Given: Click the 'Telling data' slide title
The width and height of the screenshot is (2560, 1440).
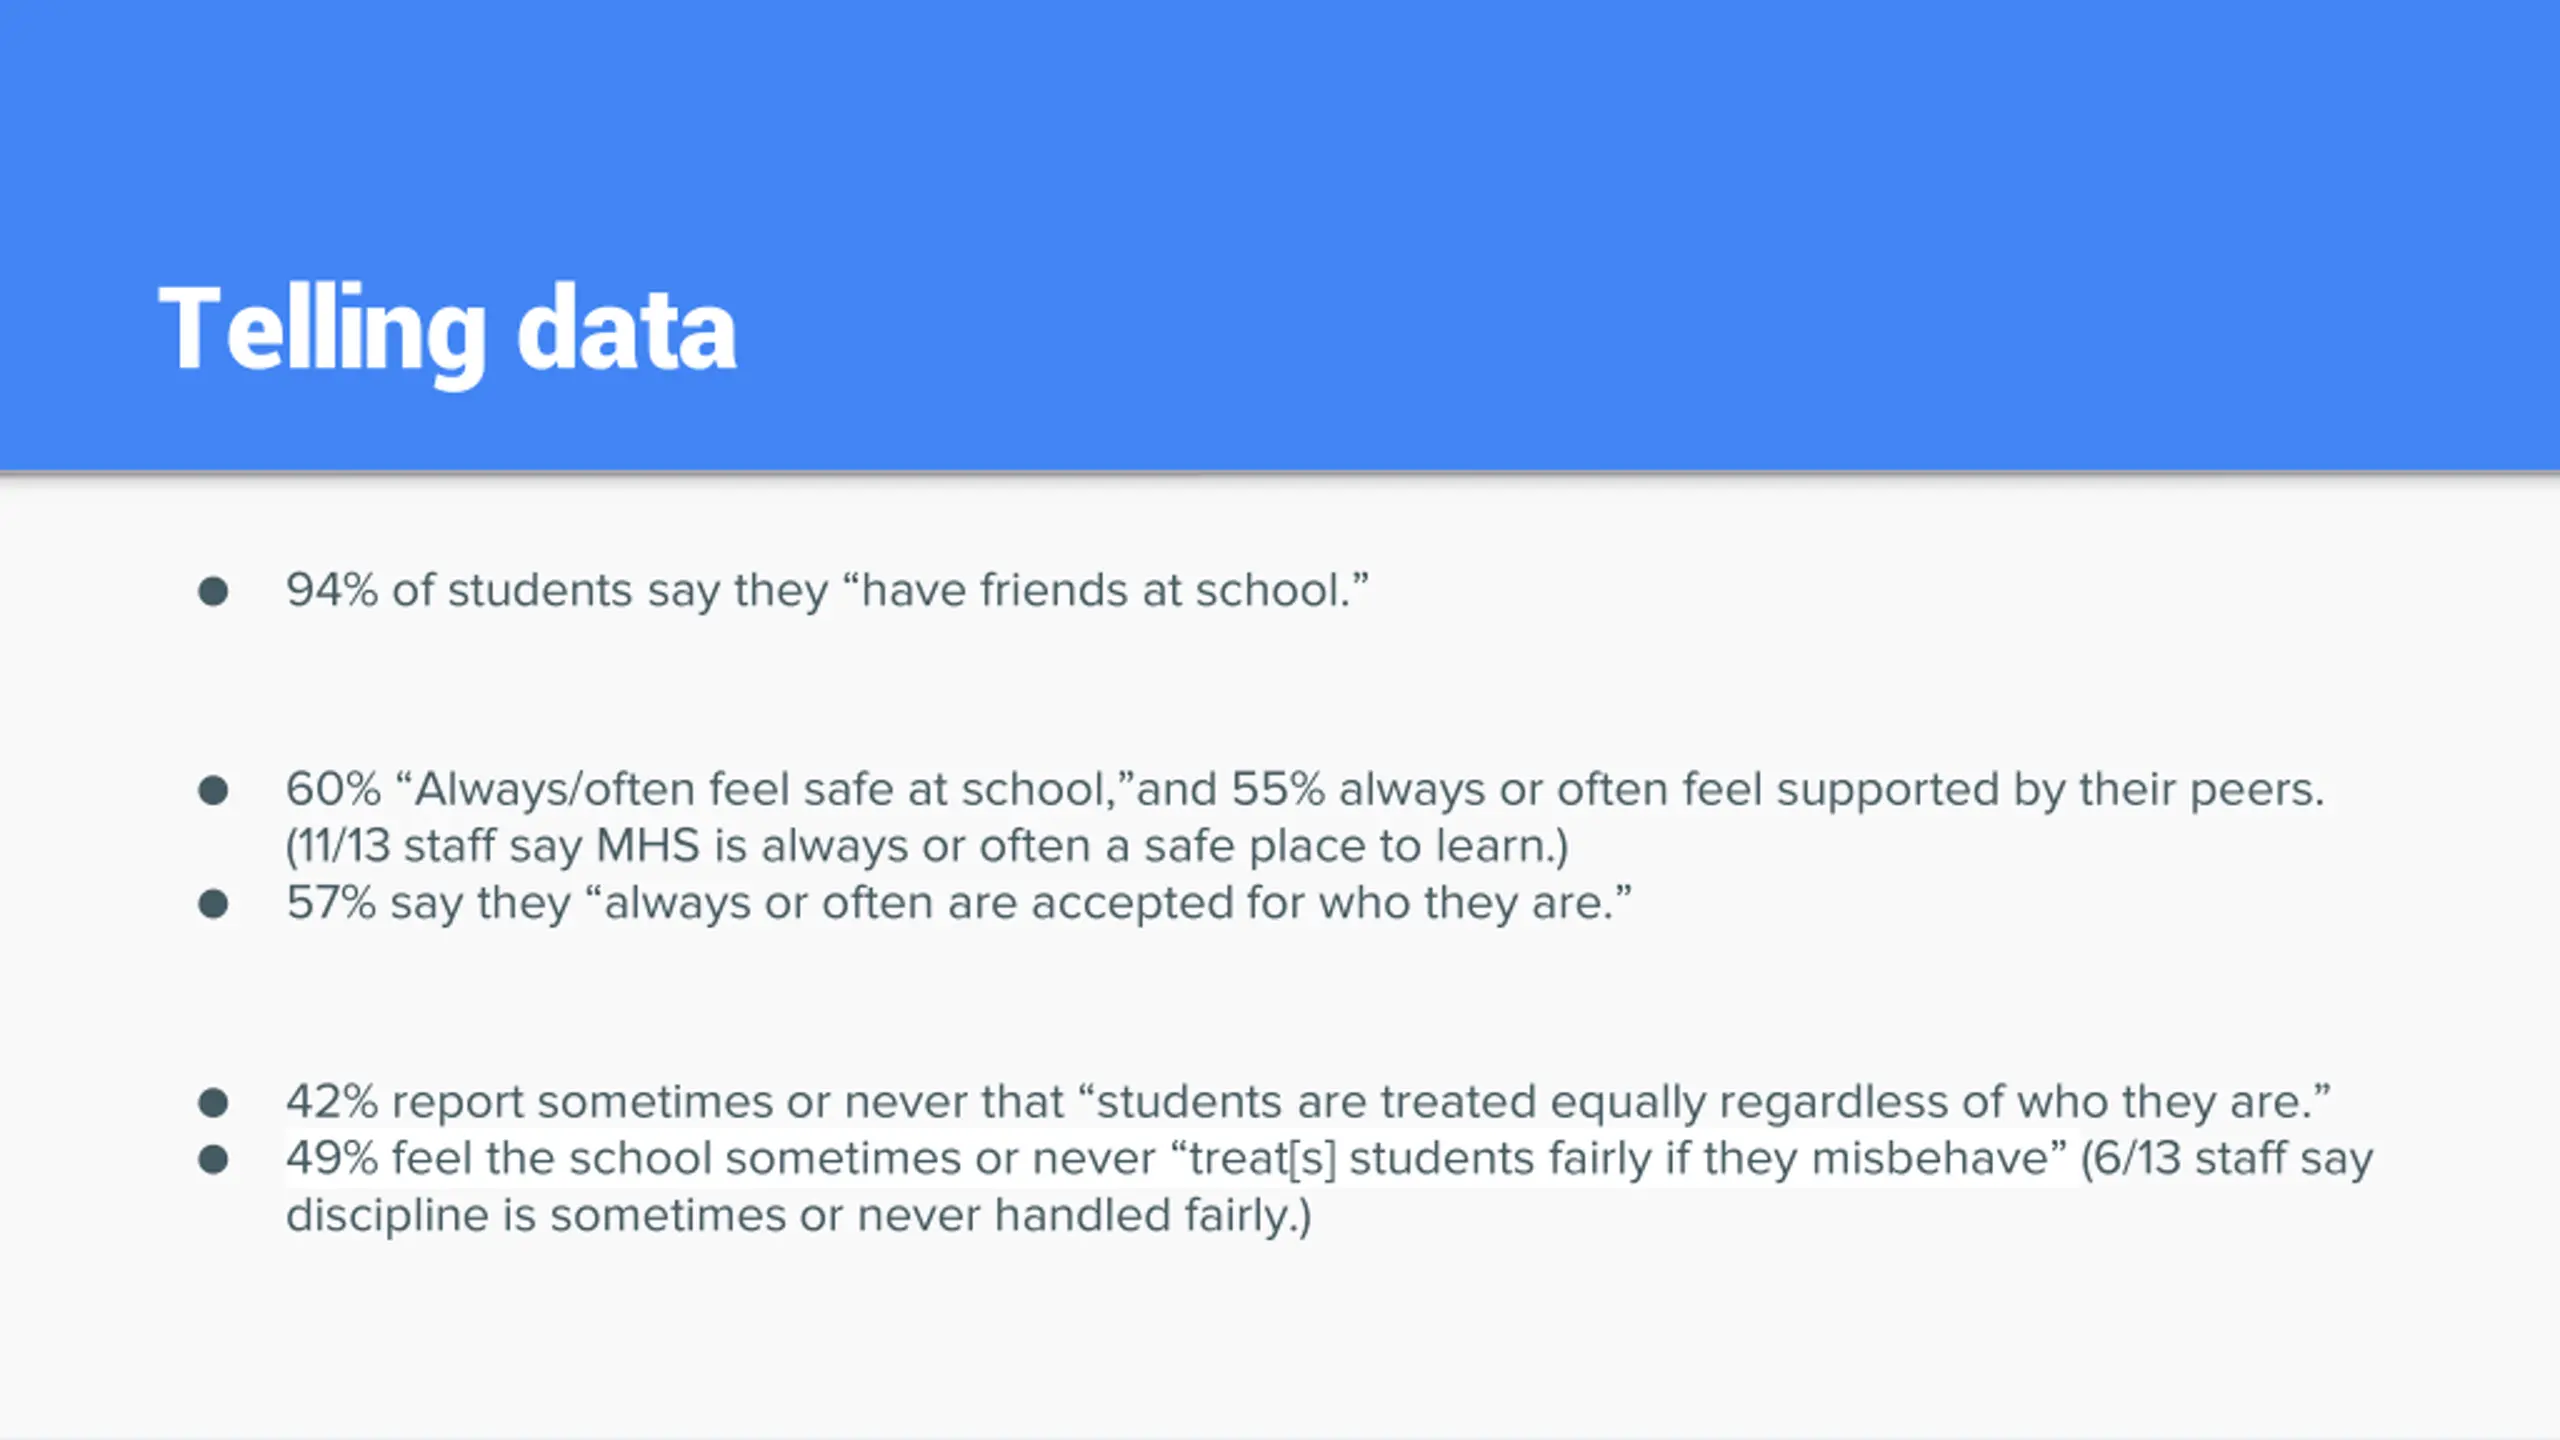Looking at the screenshot, I should pos(447,331).
